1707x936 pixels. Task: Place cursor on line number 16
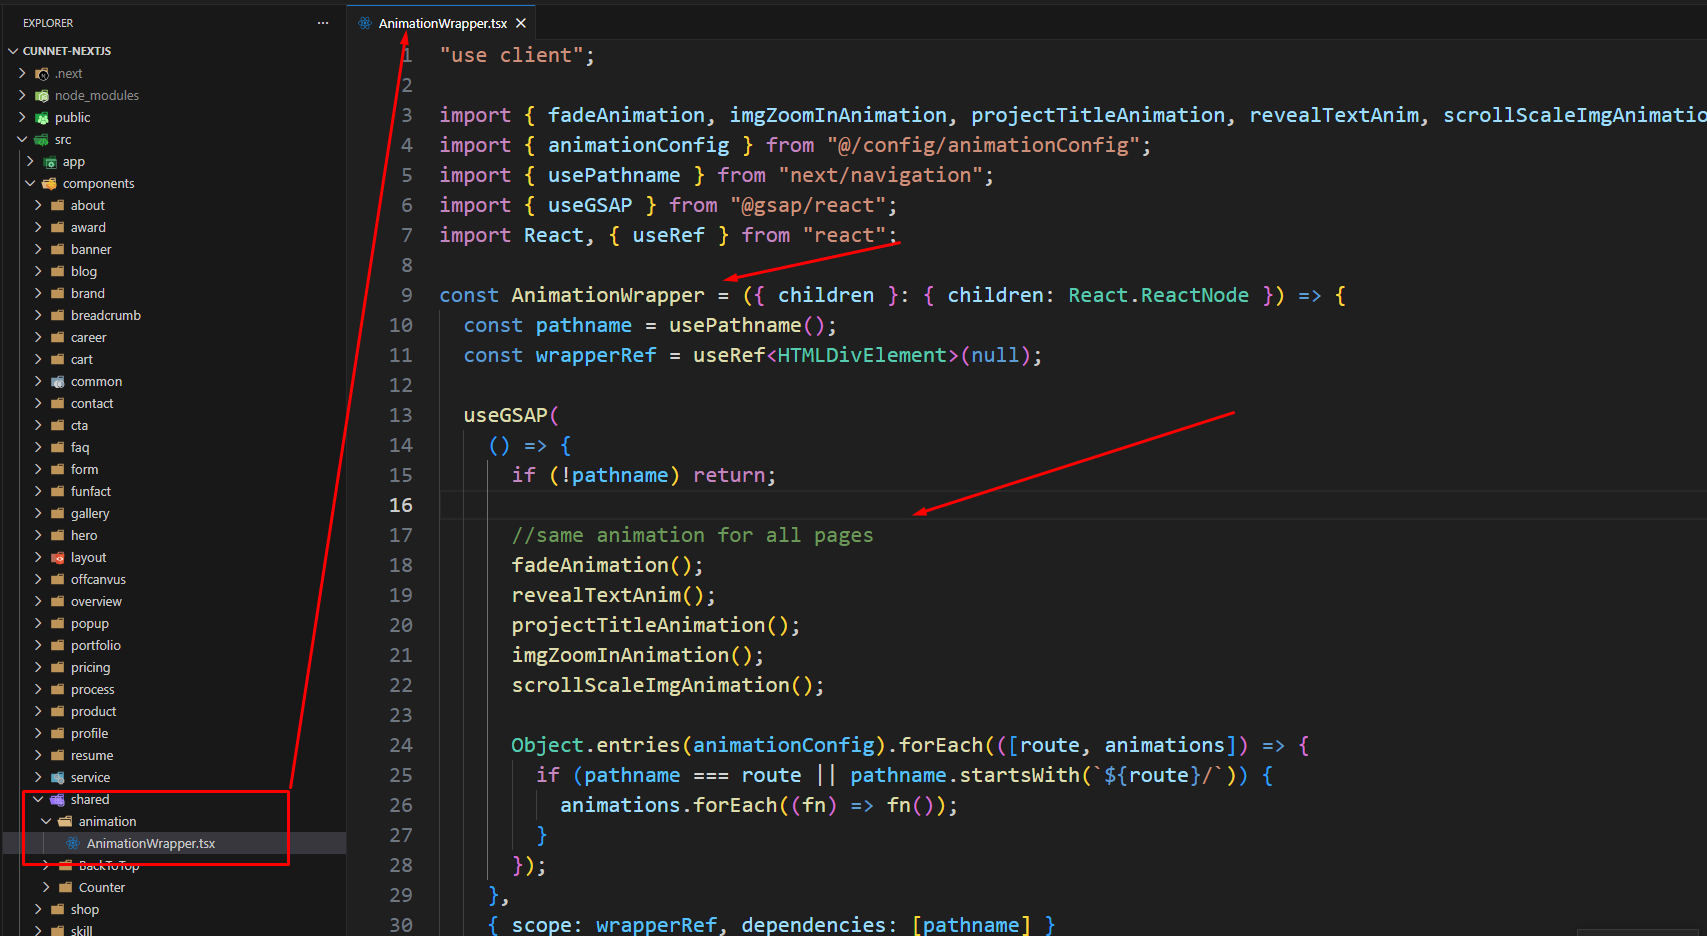click(400, 505)
